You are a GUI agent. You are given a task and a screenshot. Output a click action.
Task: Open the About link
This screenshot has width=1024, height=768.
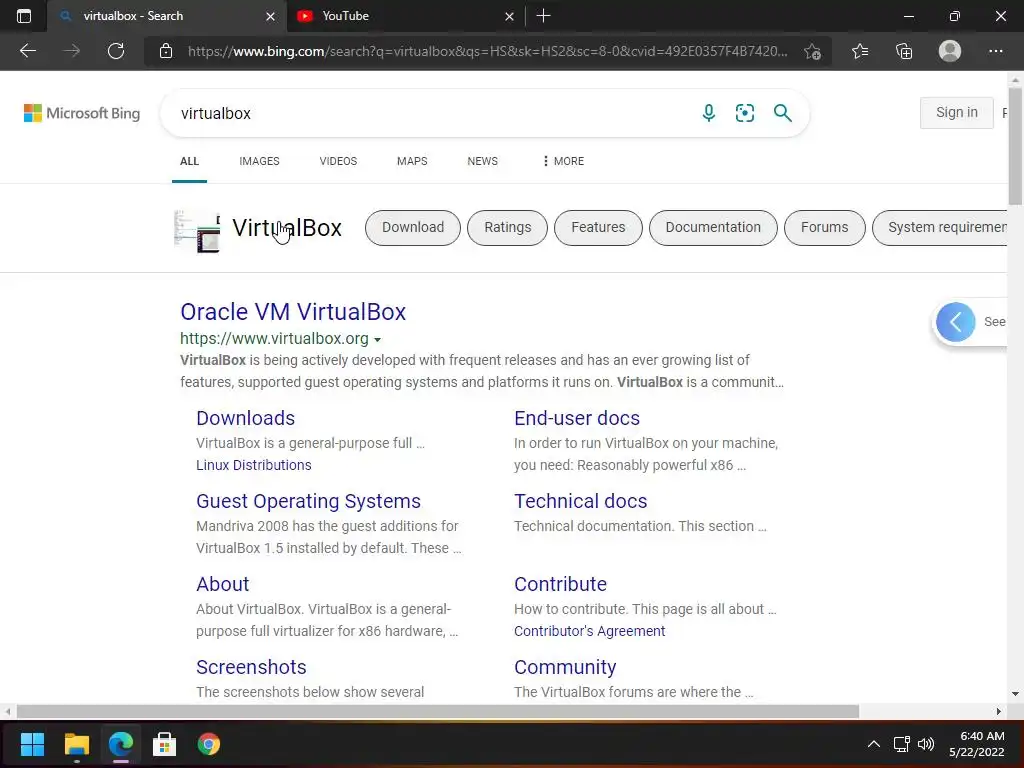pos(223,584)
